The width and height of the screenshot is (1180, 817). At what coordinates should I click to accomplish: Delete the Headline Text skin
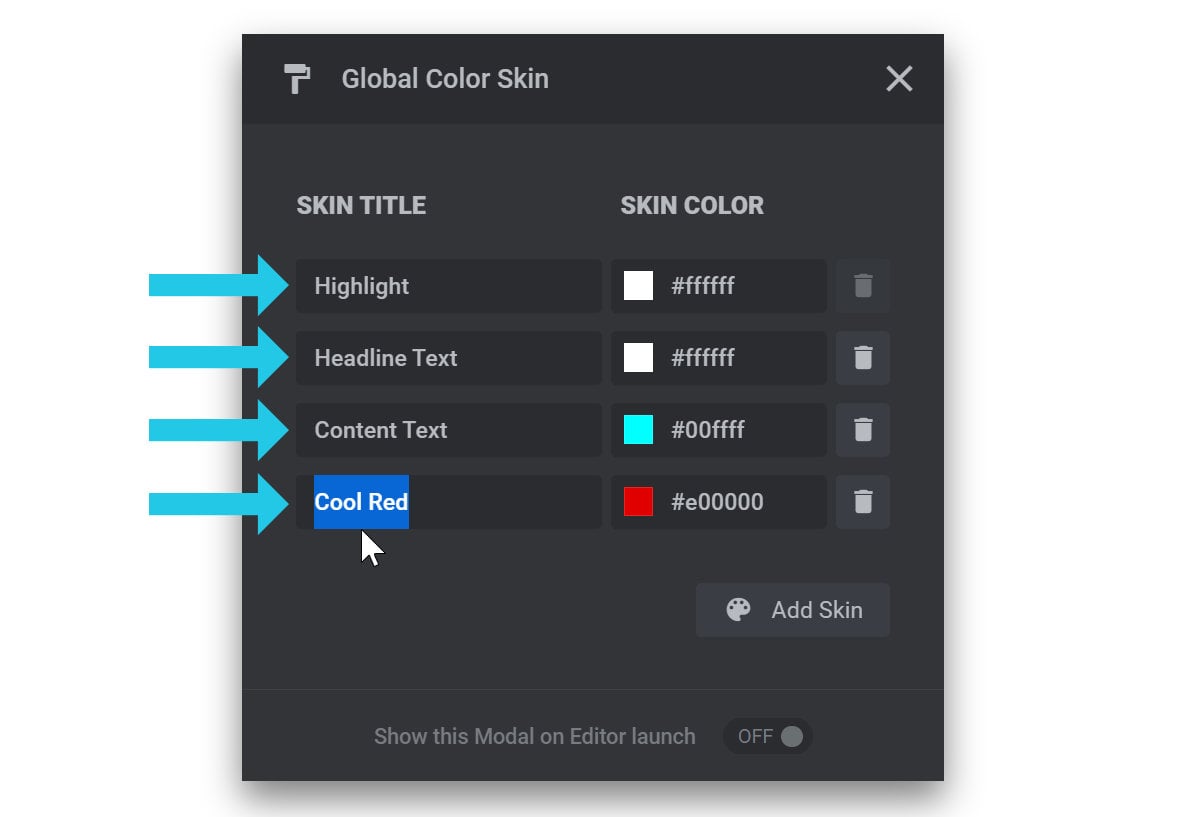tap(863, 357)
